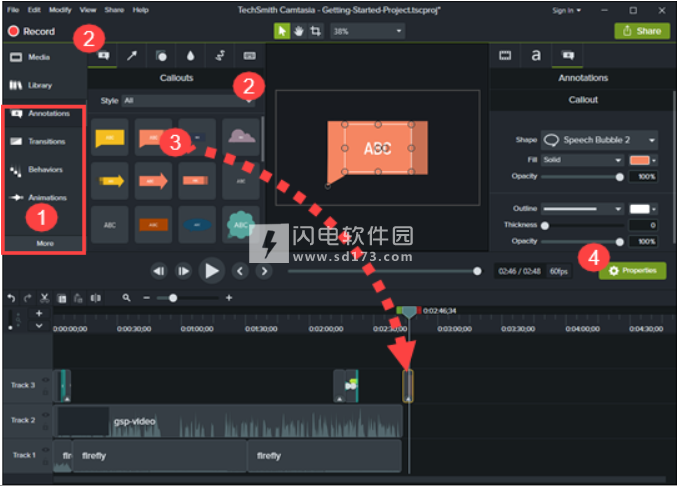This screenshot has width=677, height=486.
Task: Switch to the Shapes annotation subtab
Action: pos(161,56)
